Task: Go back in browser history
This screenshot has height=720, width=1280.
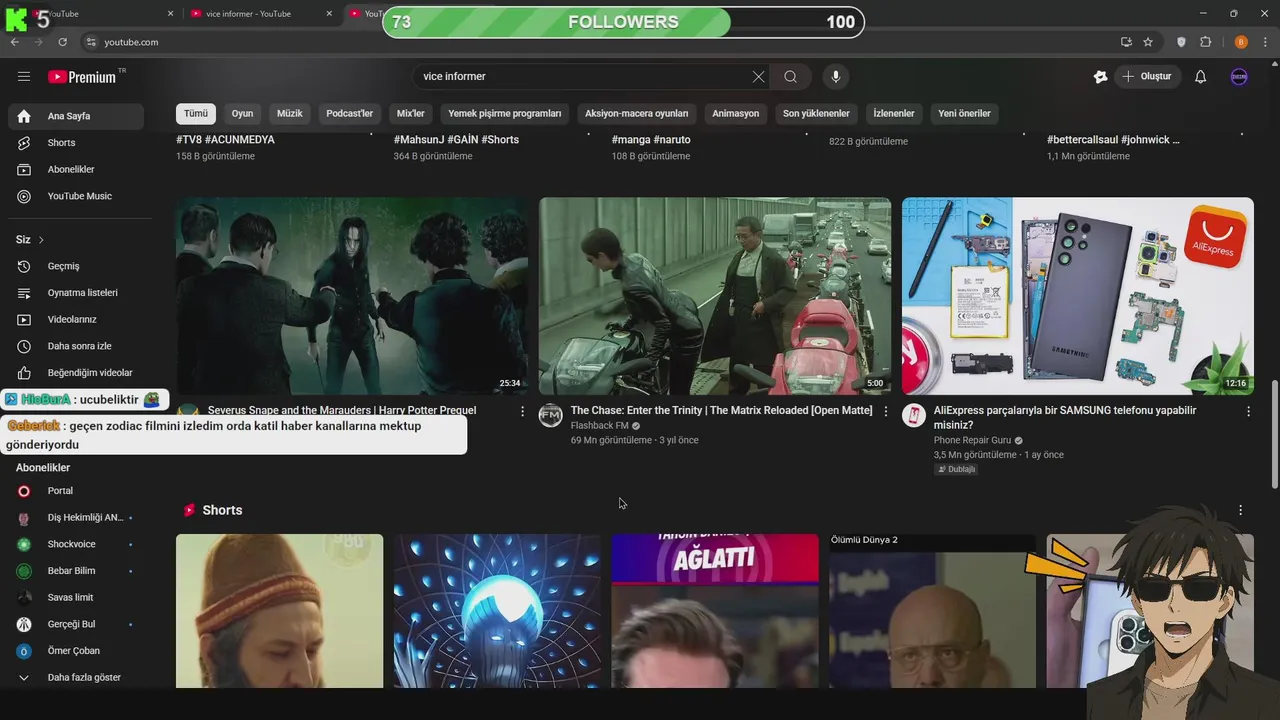Action: 14,42
